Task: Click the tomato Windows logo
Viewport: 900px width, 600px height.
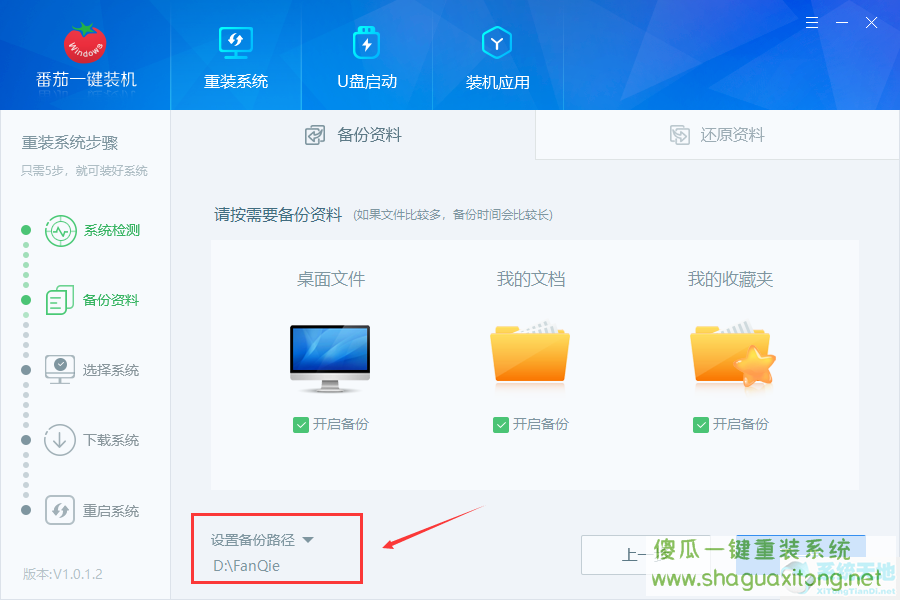Action: (x=85, y=43)
